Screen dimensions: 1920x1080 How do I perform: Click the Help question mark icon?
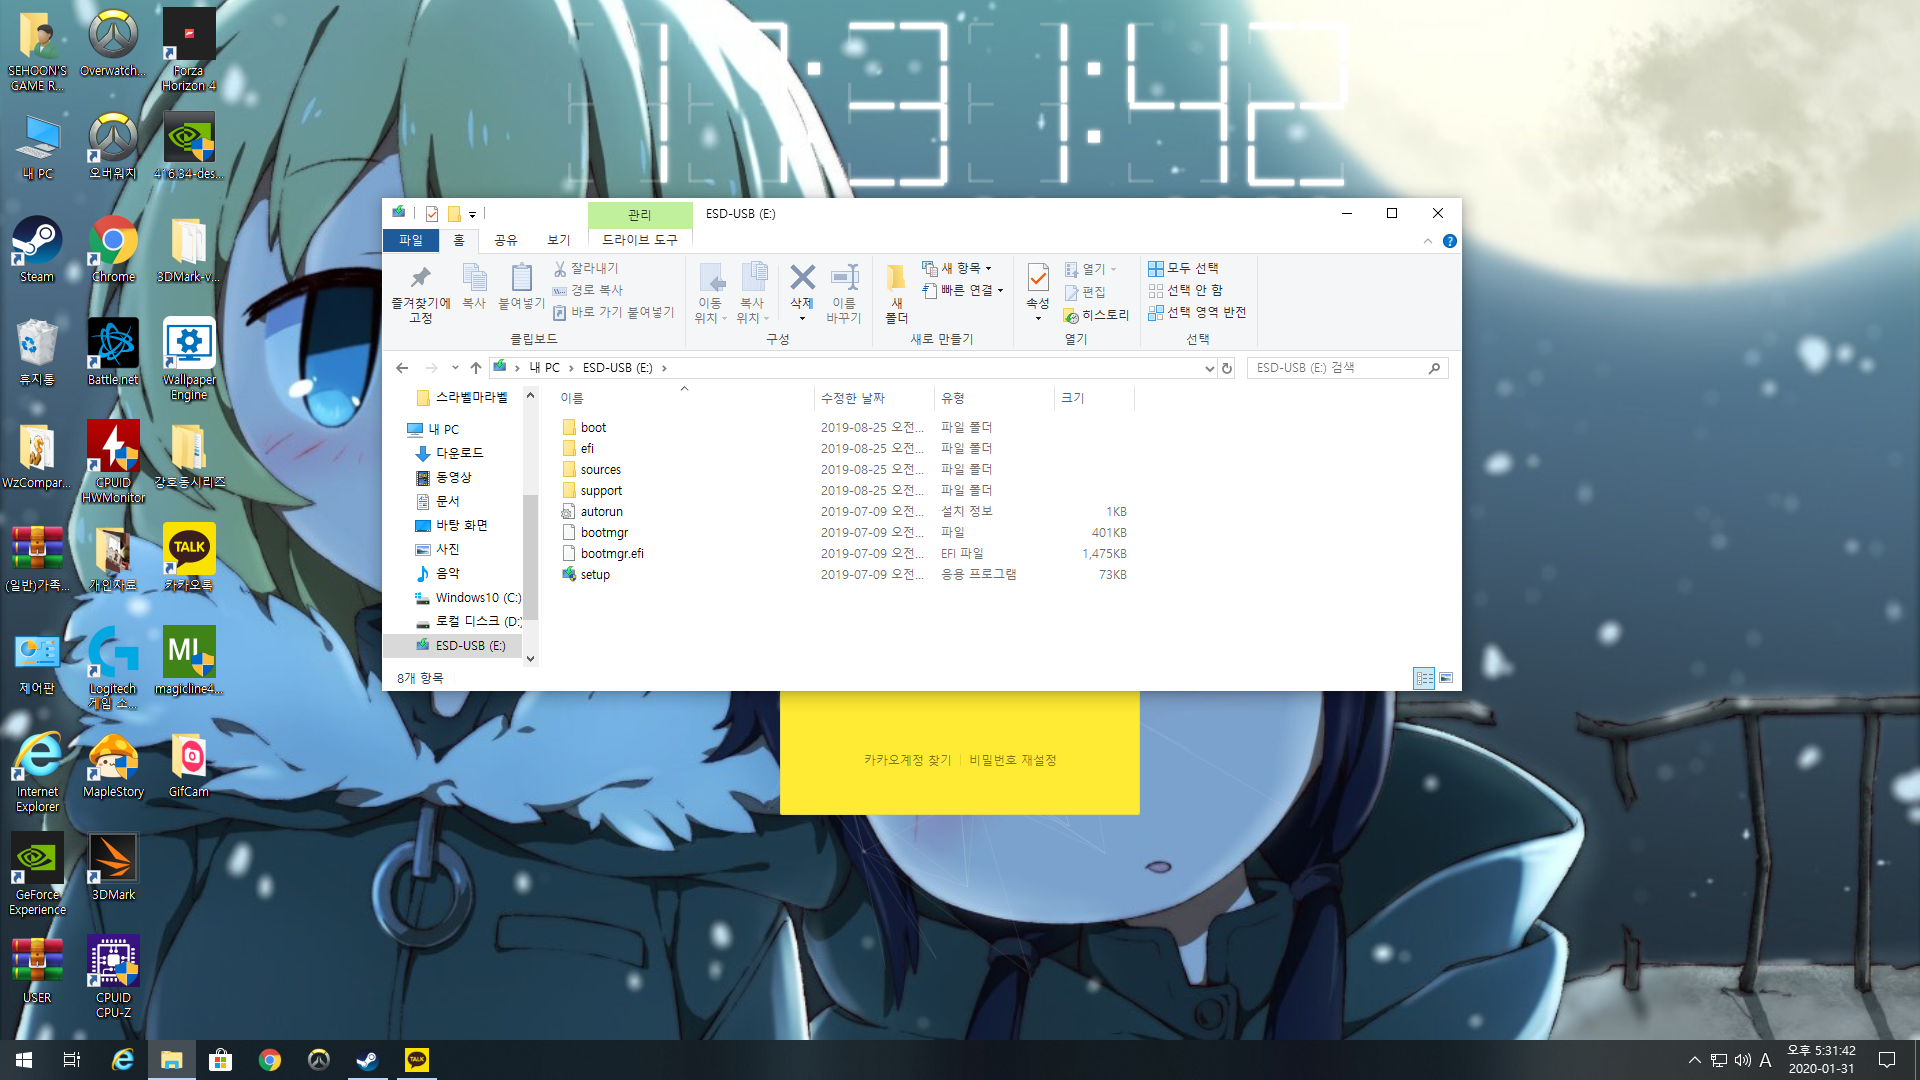(x=1450, y=241)
